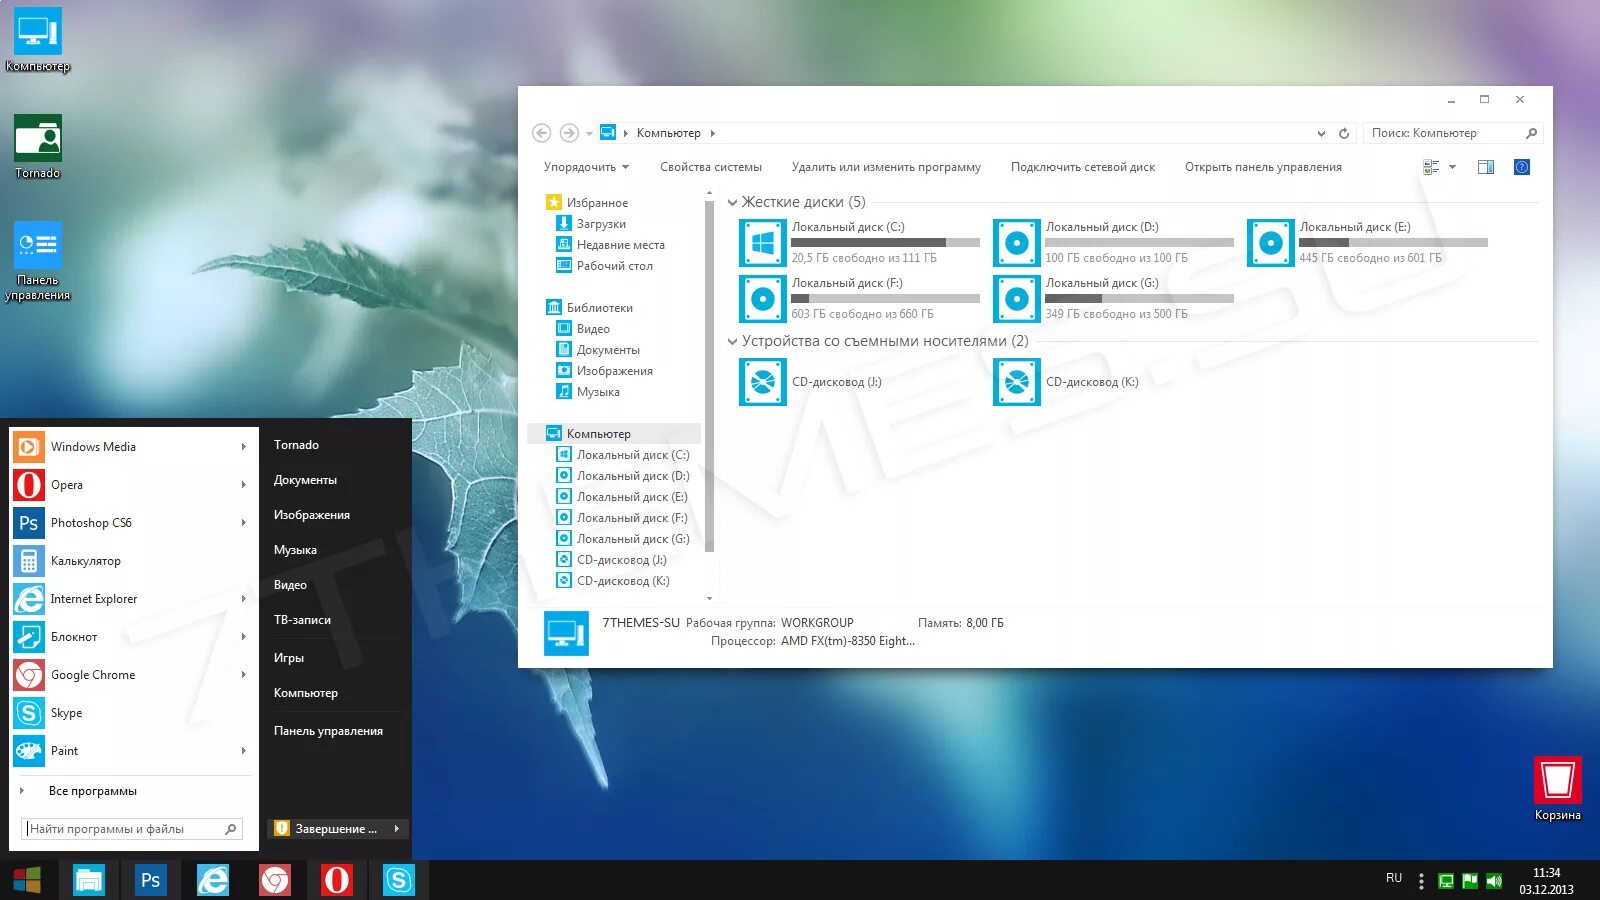Viewport: 1600px width, 900px height.
Task: Select CD drive (K:) icon
Action: point(1016,382)
